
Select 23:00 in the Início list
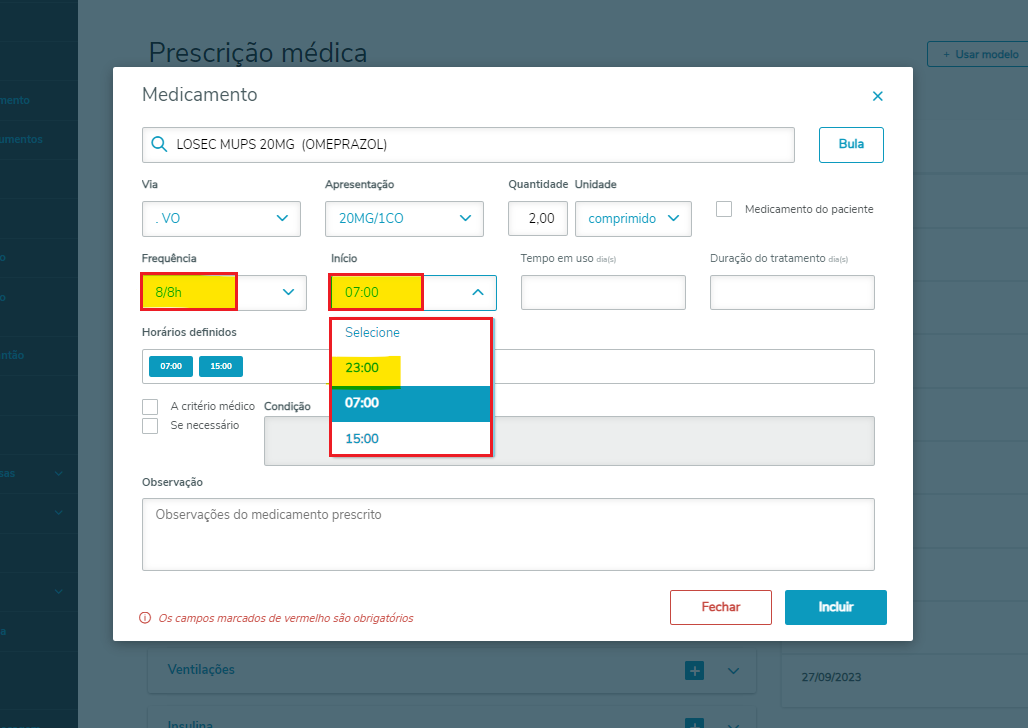click(x=410, y=368)
